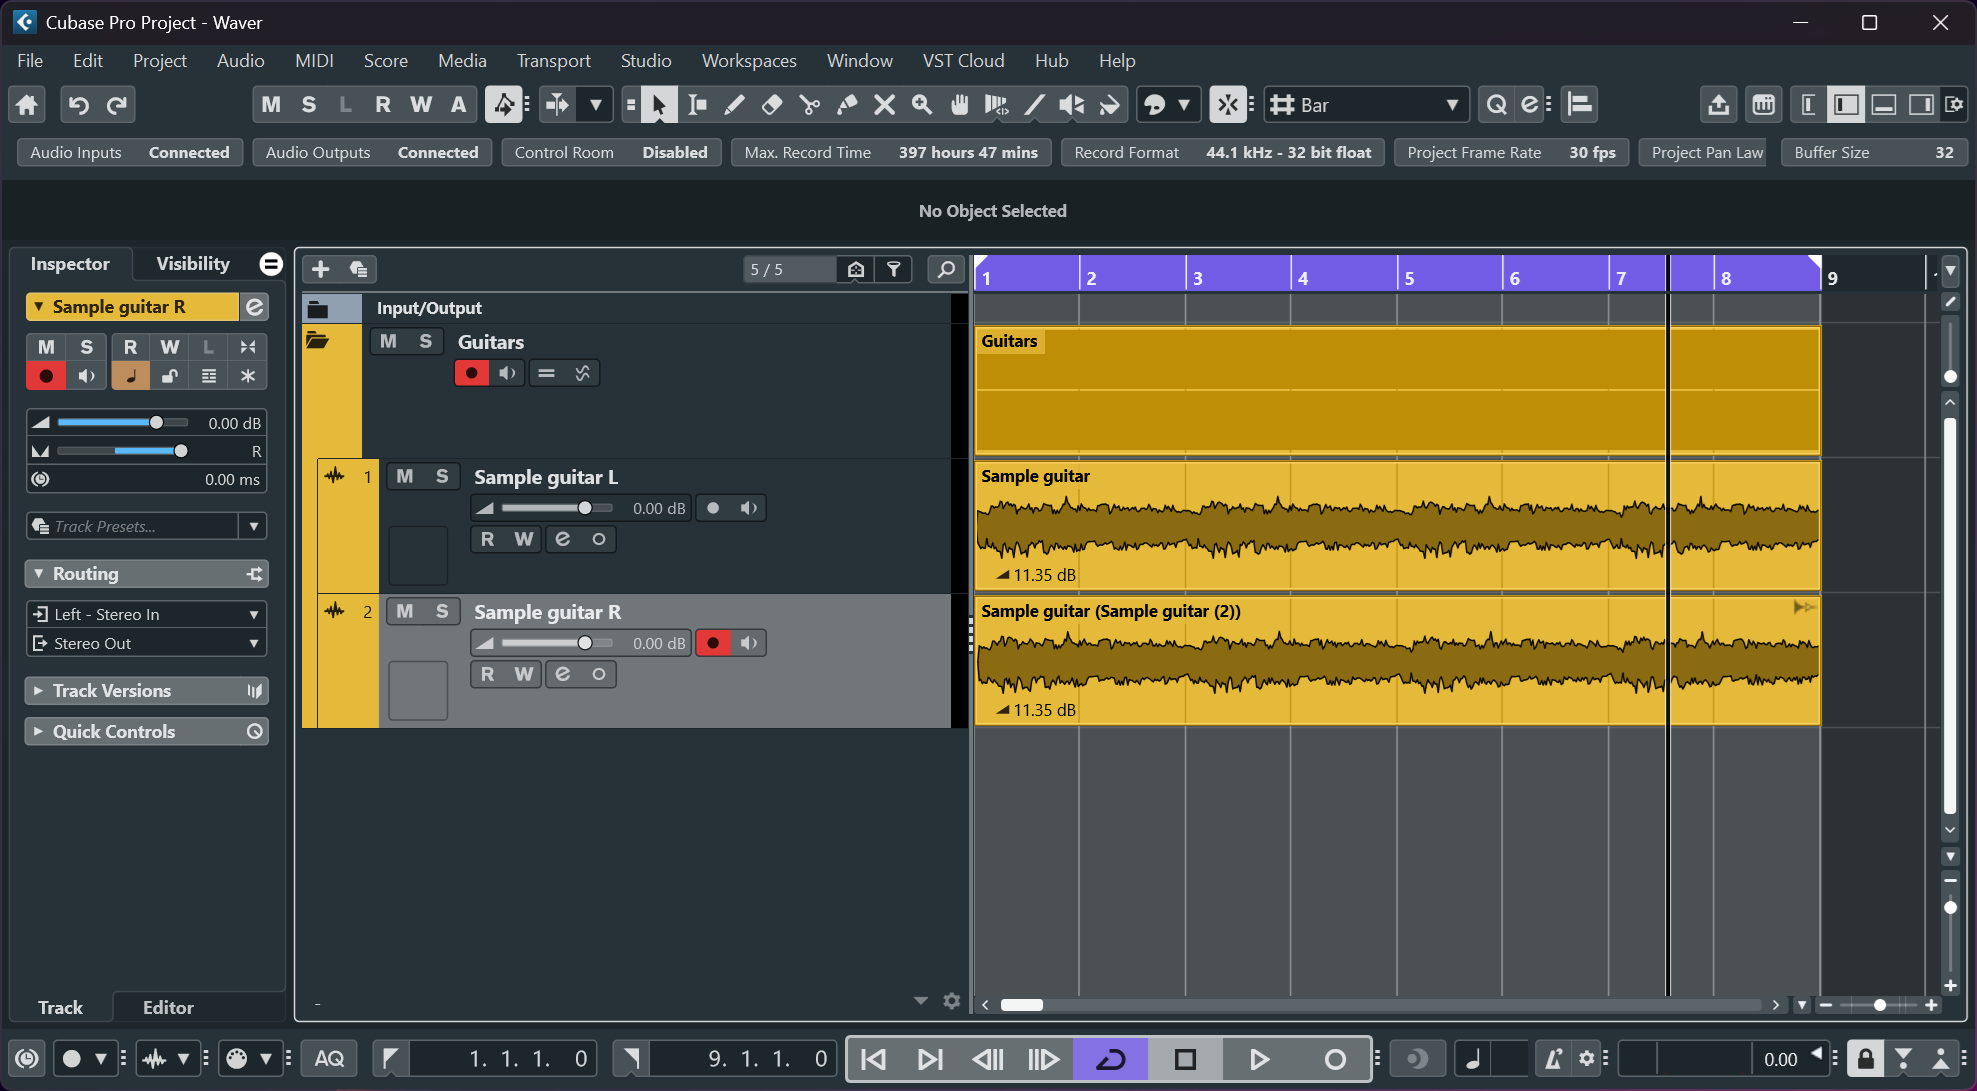
Task: Open Set up Window Layout icon
Action: pos(1954,105)
